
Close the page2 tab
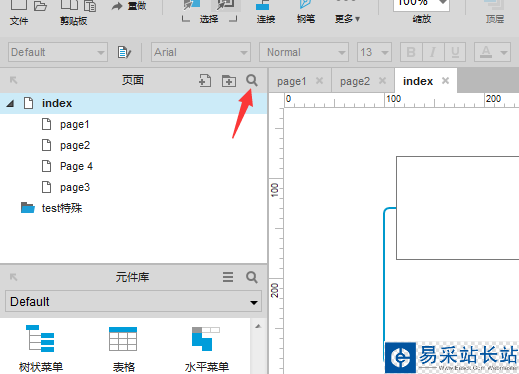tap(382, 80)
